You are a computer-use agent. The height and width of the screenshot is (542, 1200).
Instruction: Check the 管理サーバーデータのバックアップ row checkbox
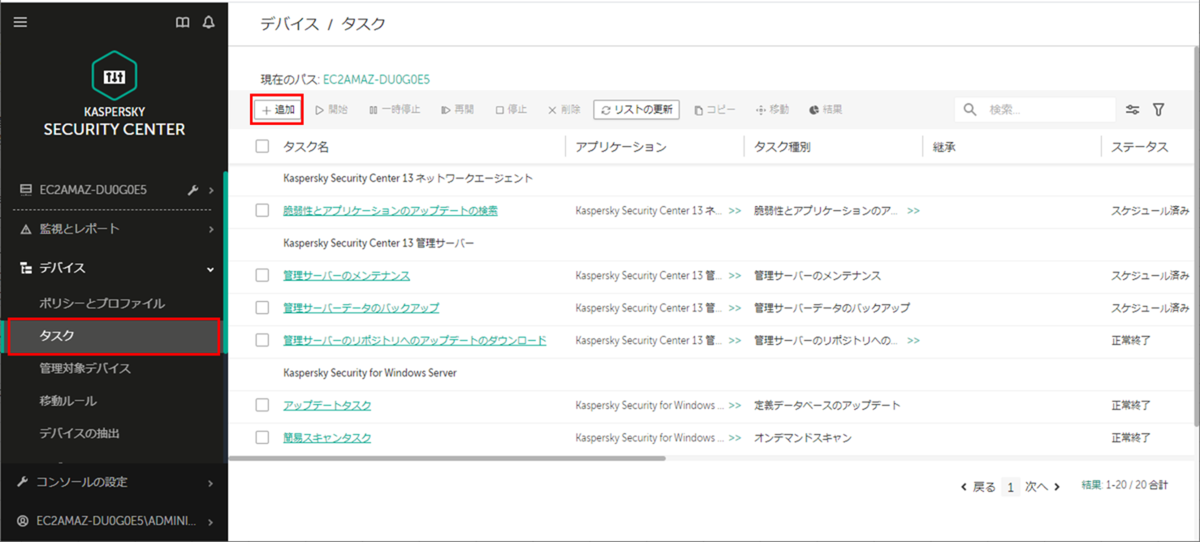tap(262, 307)
